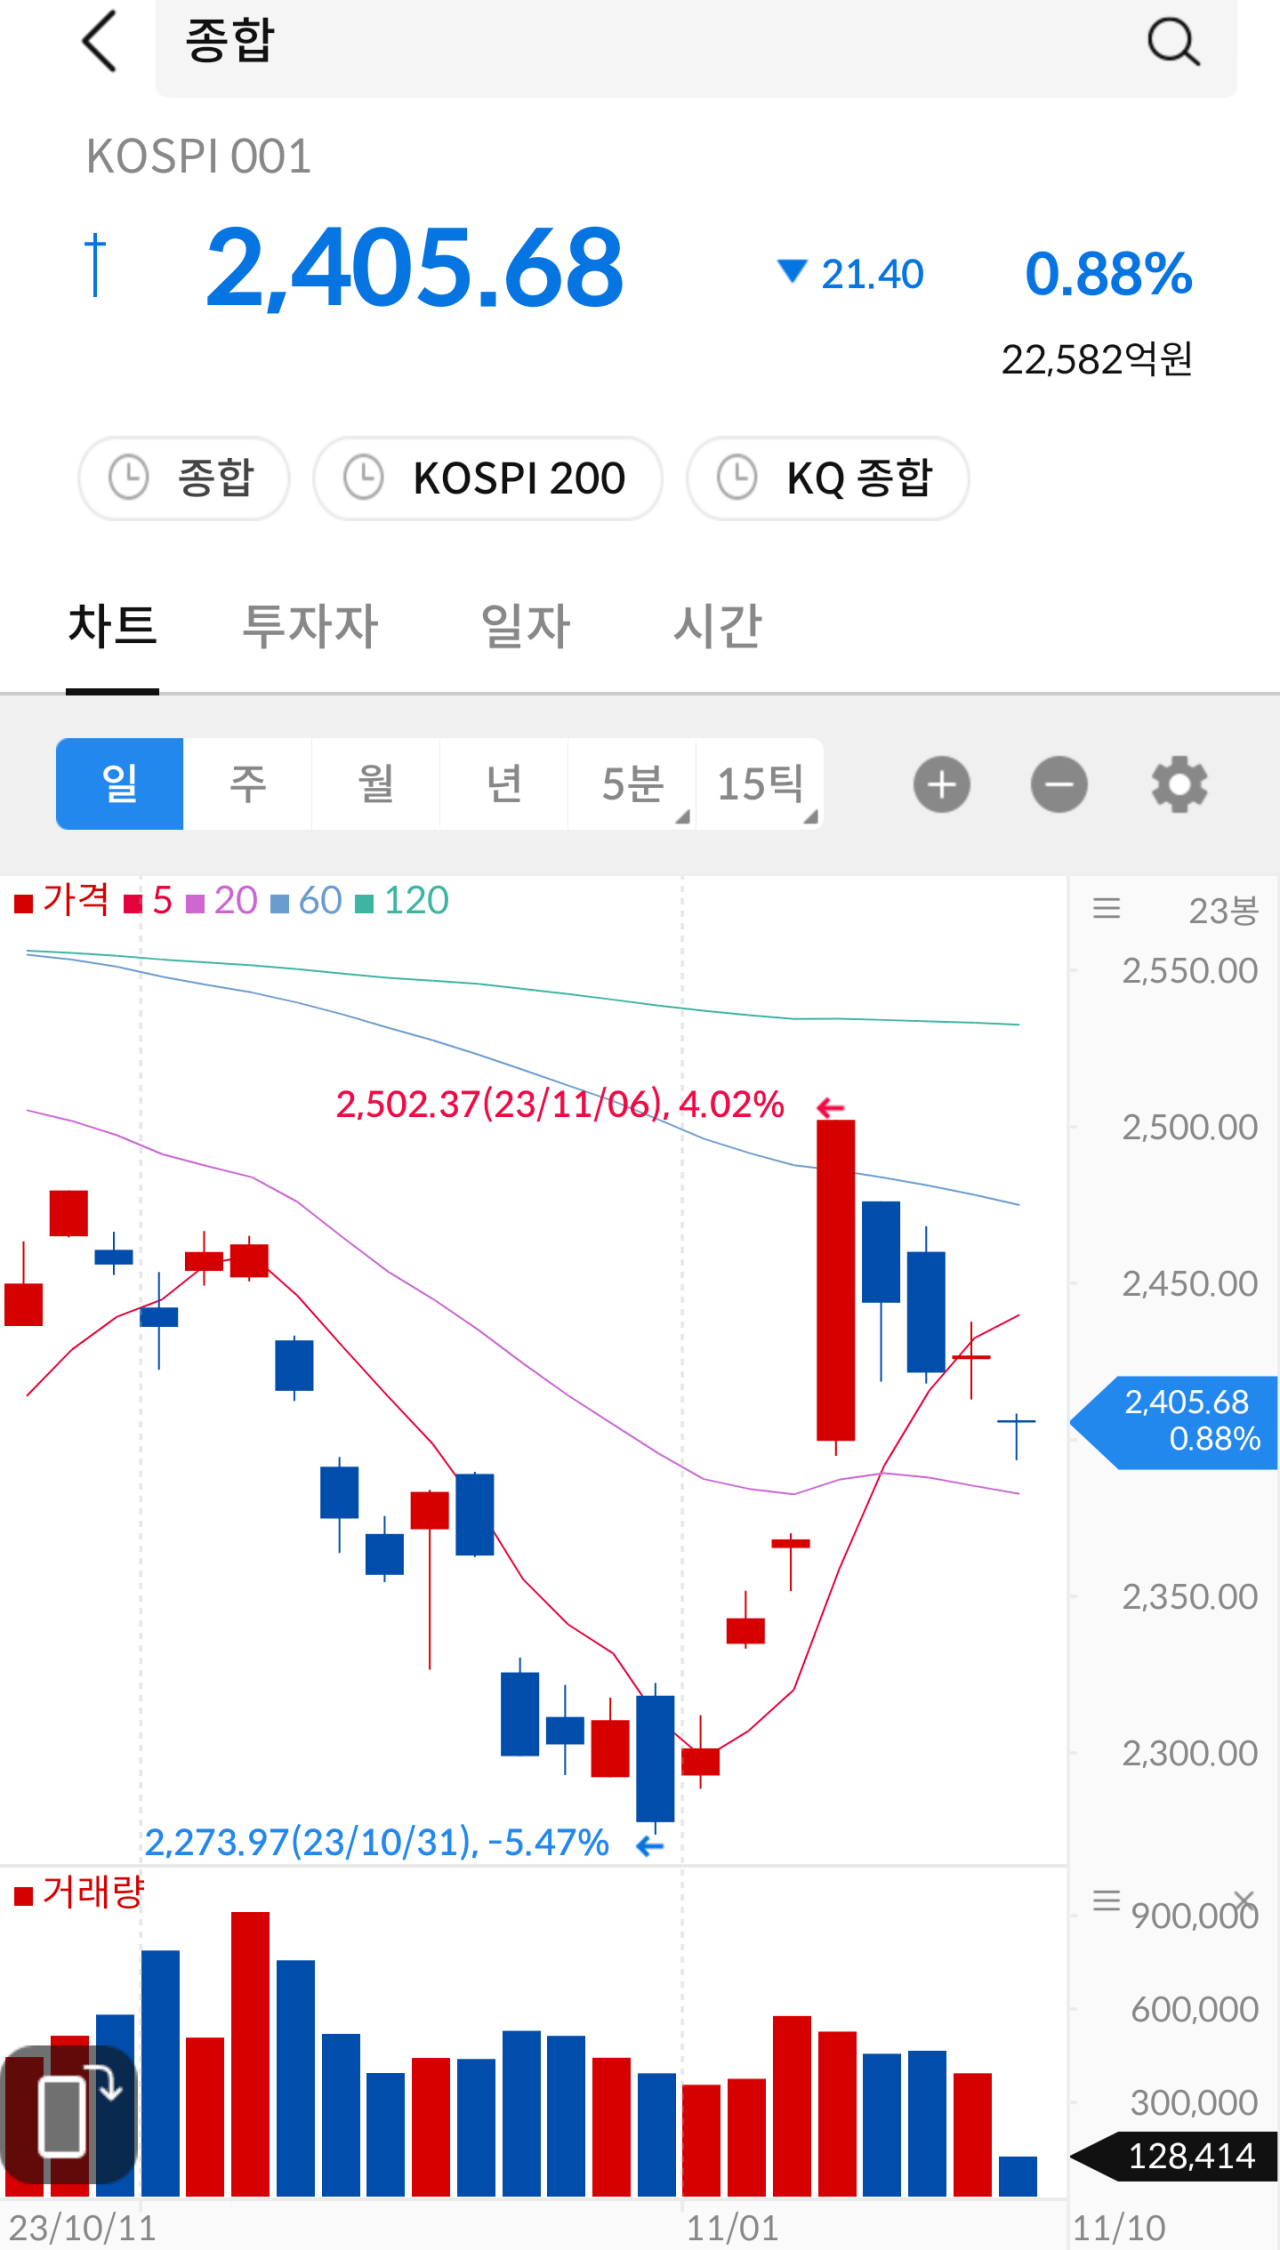Tap the 120 moving average color swatch
Screen dimensions: 1280x2250
pyautogui.click(x=365, y=904)
